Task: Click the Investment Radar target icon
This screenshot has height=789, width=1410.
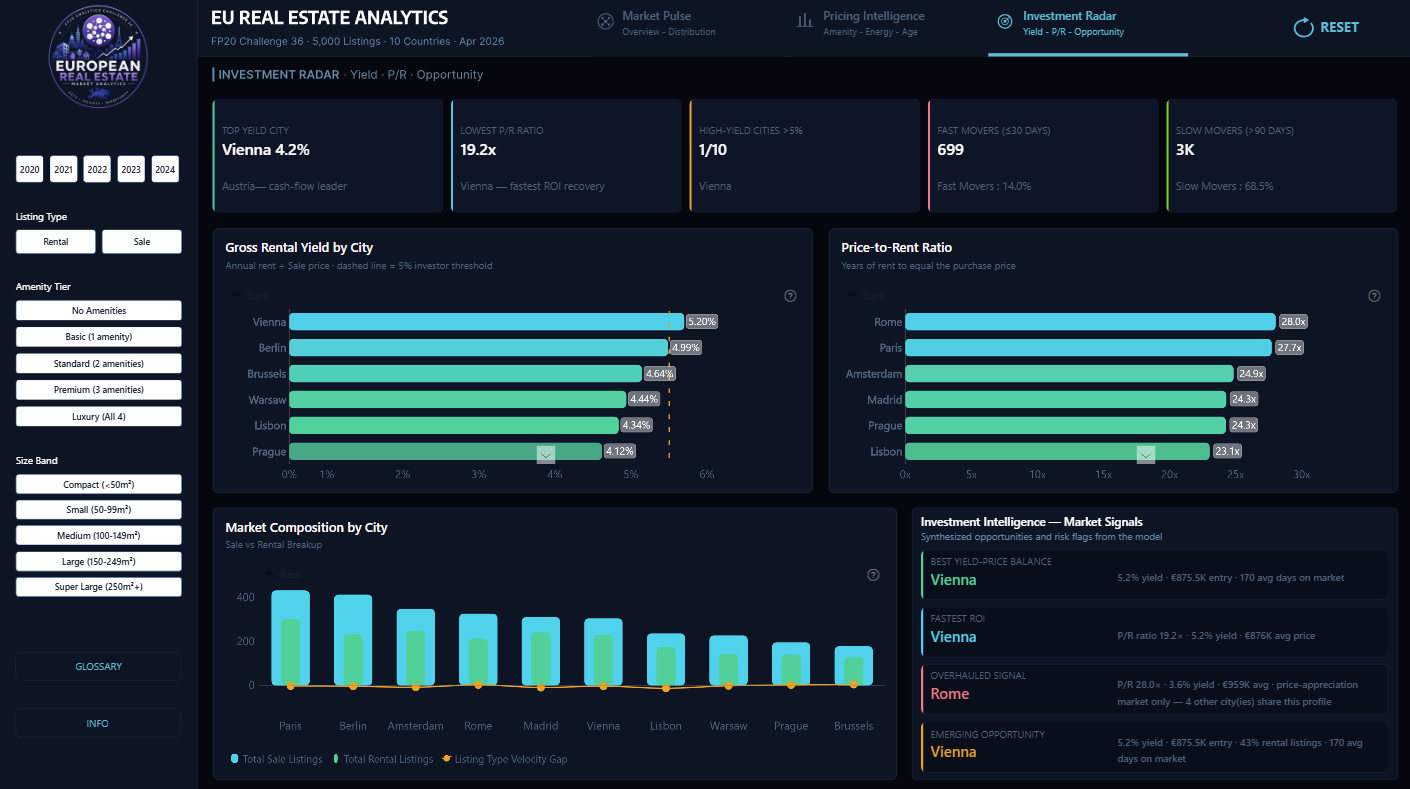Action: click(1004, 22)
